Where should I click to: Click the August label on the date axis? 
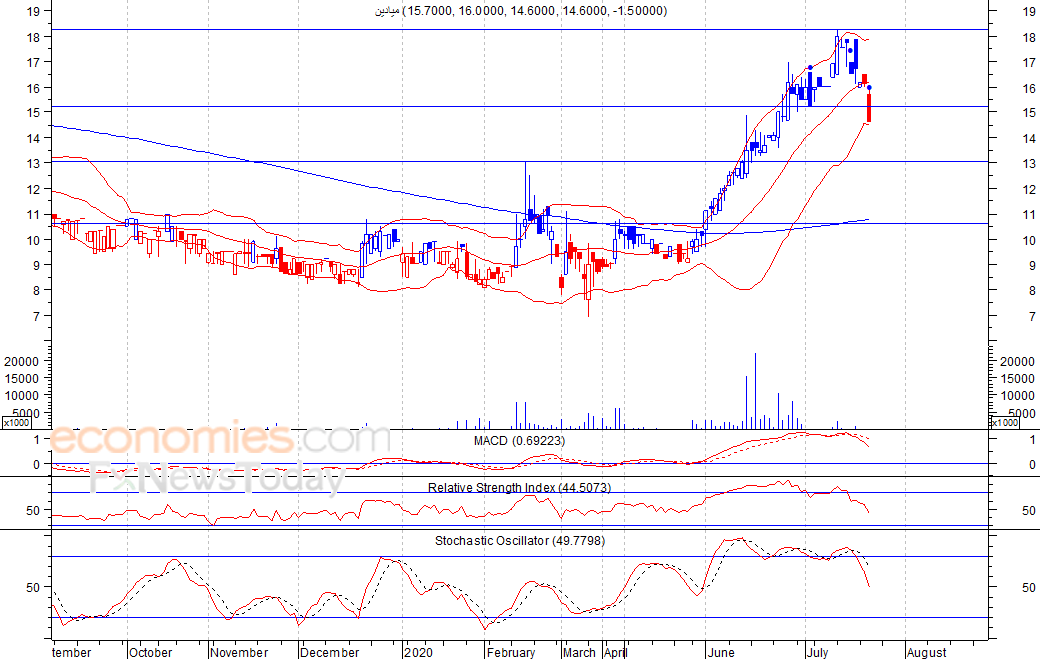click(927, 652)
